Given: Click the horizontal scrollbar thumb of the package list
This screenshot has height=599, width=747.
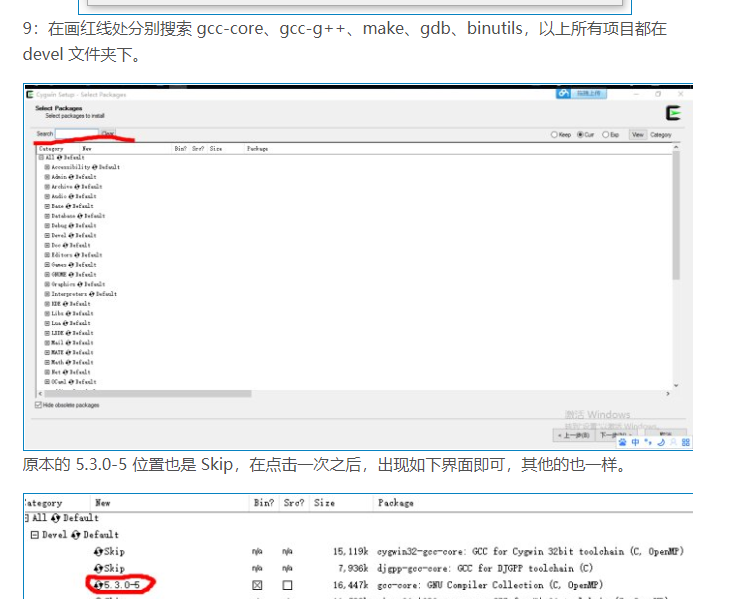Looking at the screenshot, I should (147, 394).
